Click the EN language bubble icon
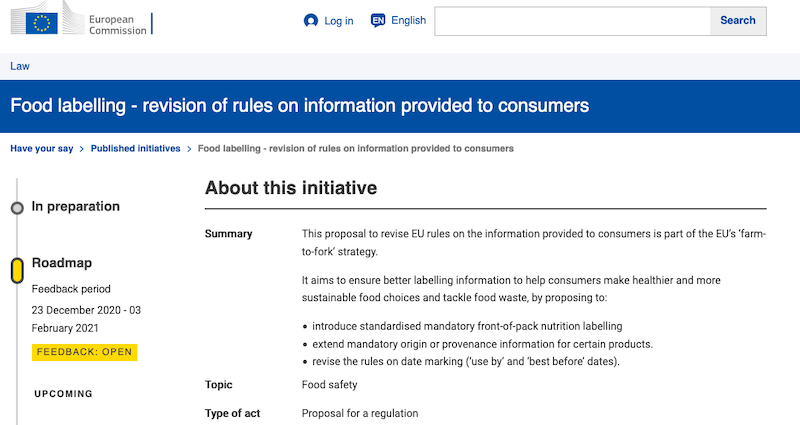 [x=378, y=21]
